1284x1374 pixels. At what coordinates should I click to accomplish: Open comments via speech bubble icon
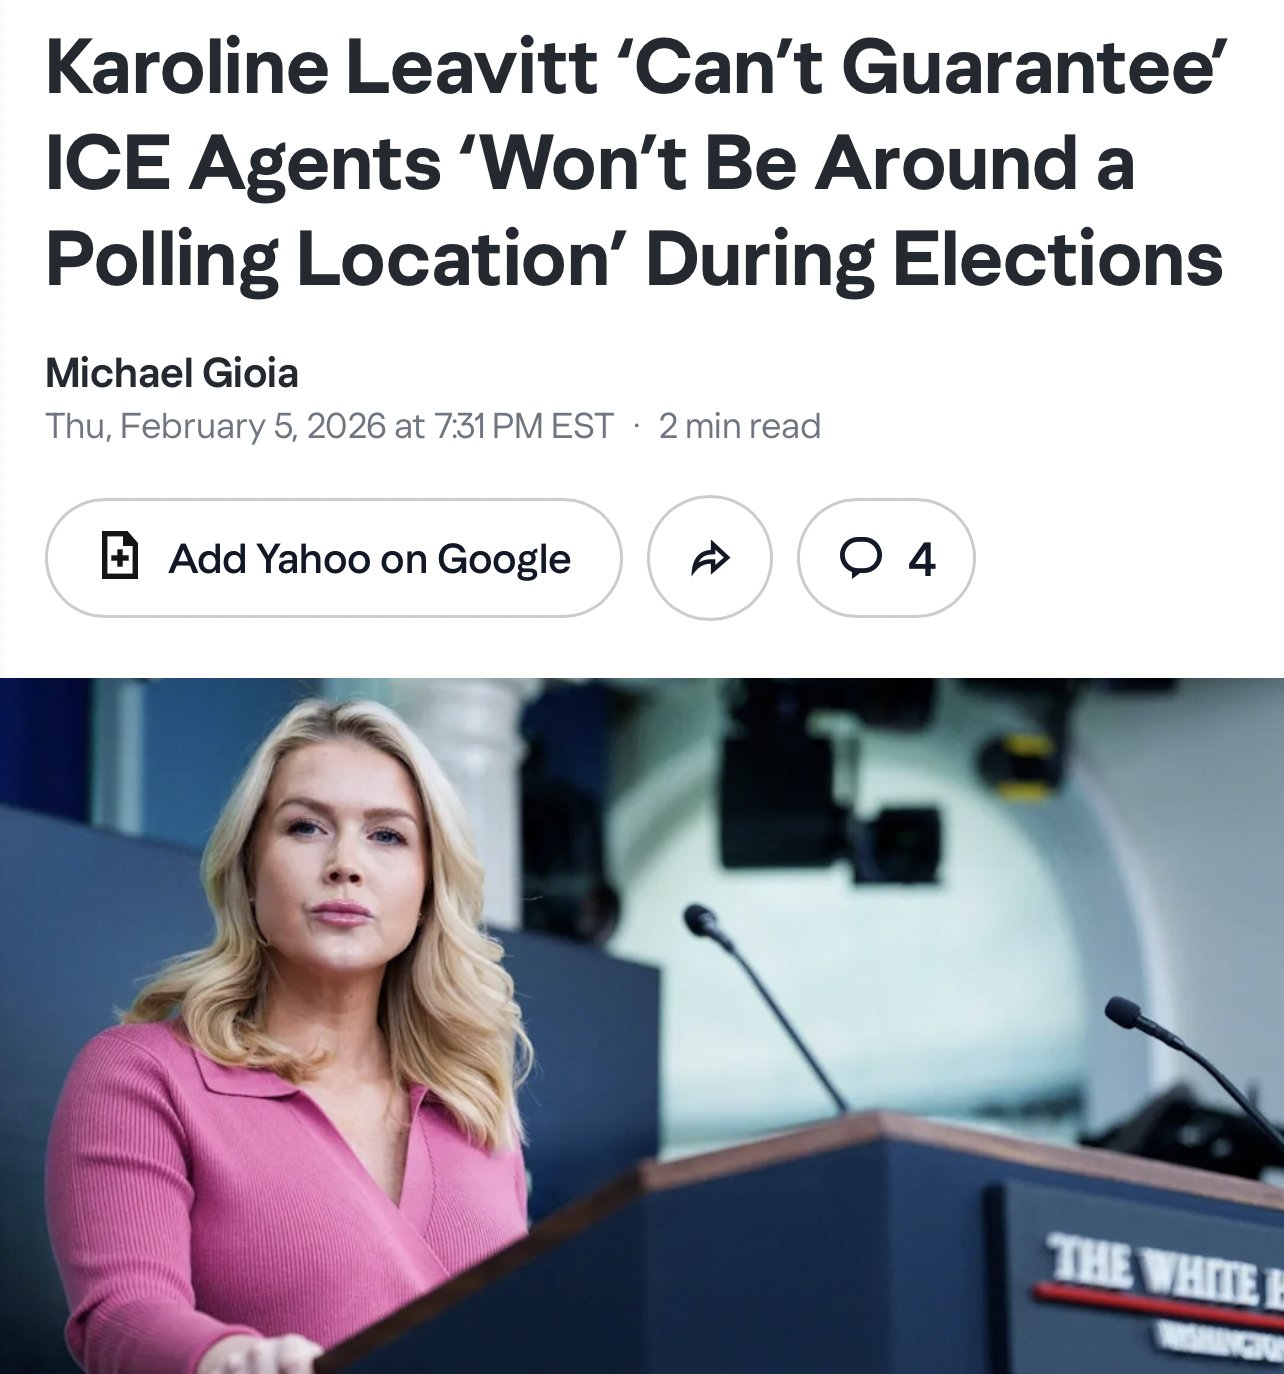pos(861,558)
